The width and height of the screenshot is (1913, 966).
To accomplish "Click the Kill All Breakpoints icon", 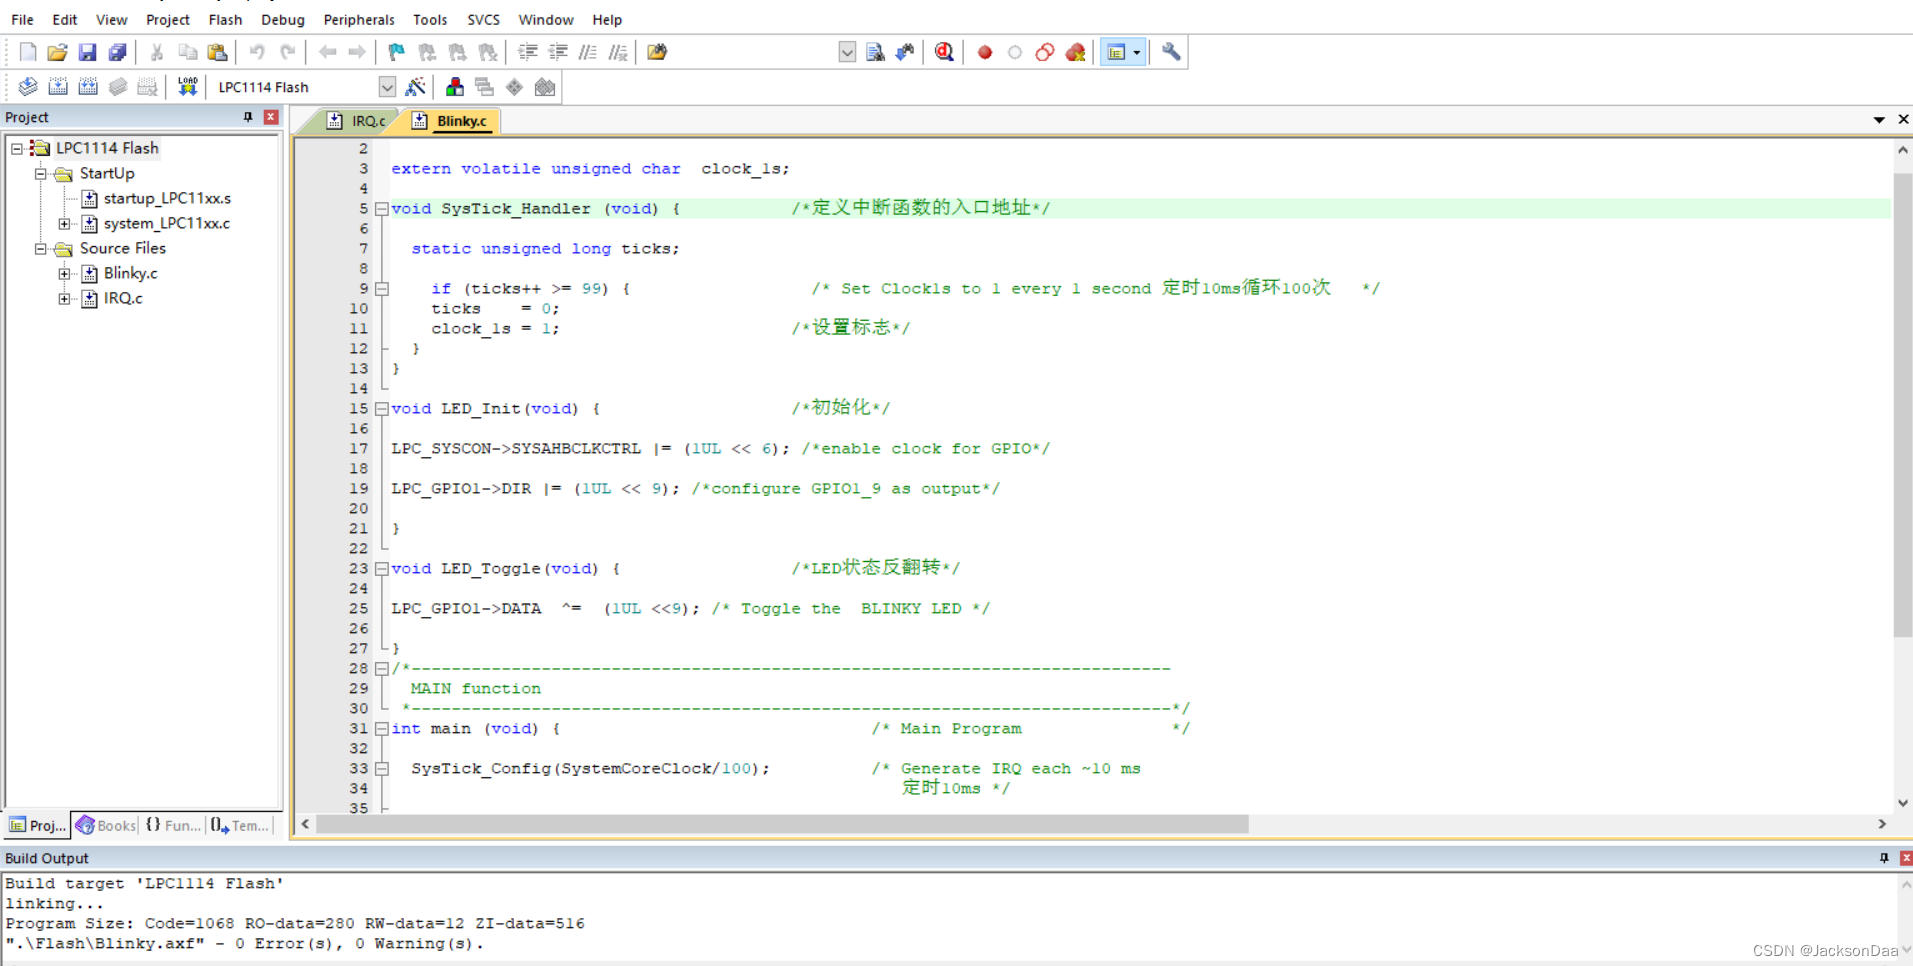I will point(1076,52).
